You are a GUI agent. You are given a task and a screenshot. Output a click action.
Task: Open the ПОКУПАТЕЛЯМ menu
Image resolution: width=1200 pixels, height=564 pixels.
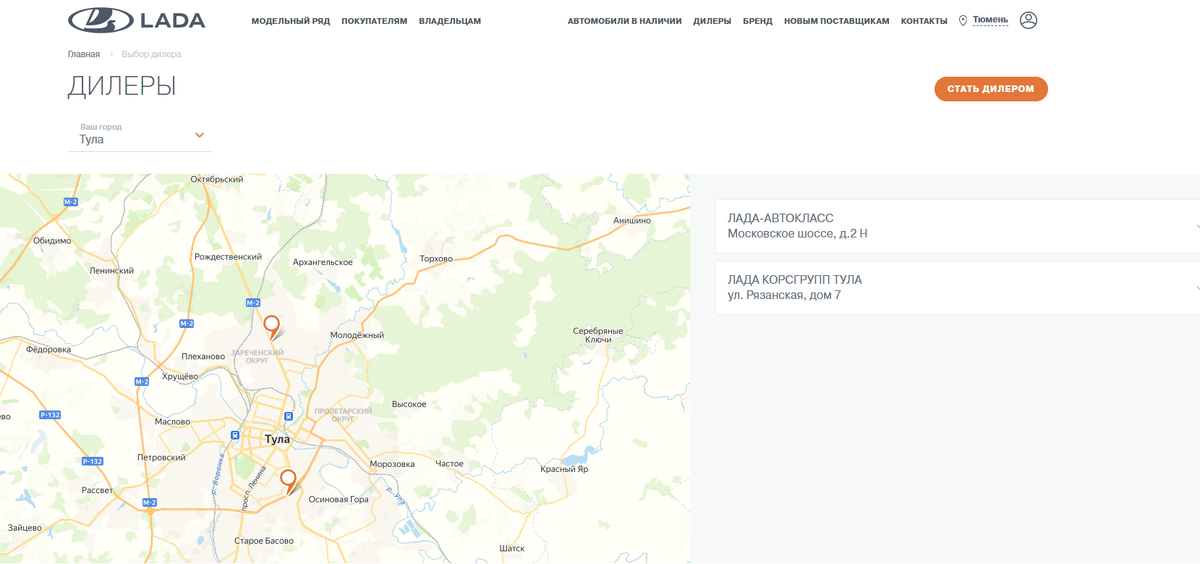374,21
